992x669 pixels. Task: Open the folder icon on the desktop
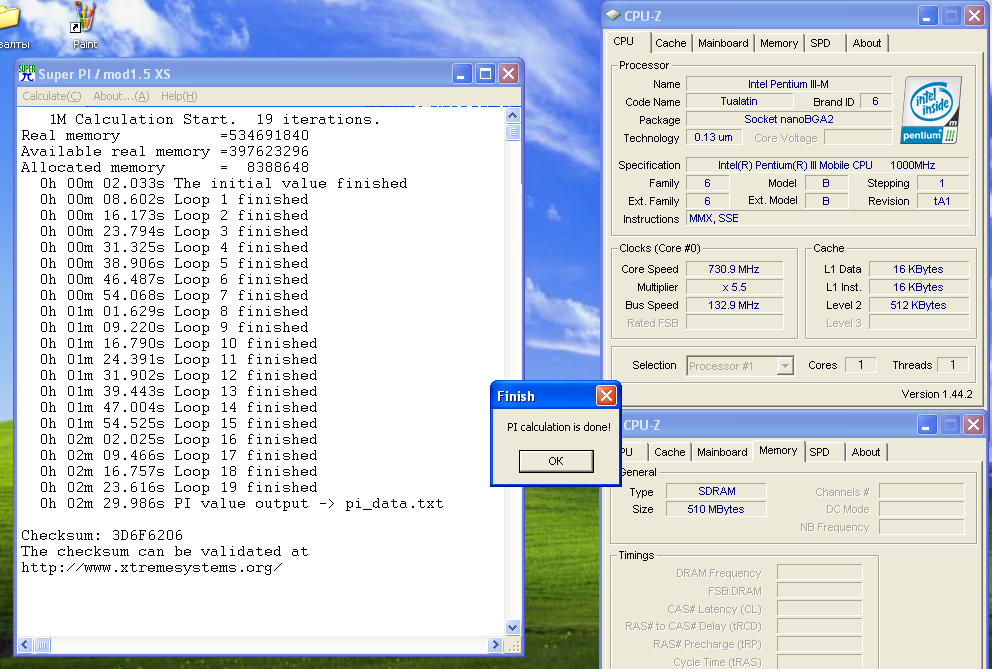tap(8, 18)
